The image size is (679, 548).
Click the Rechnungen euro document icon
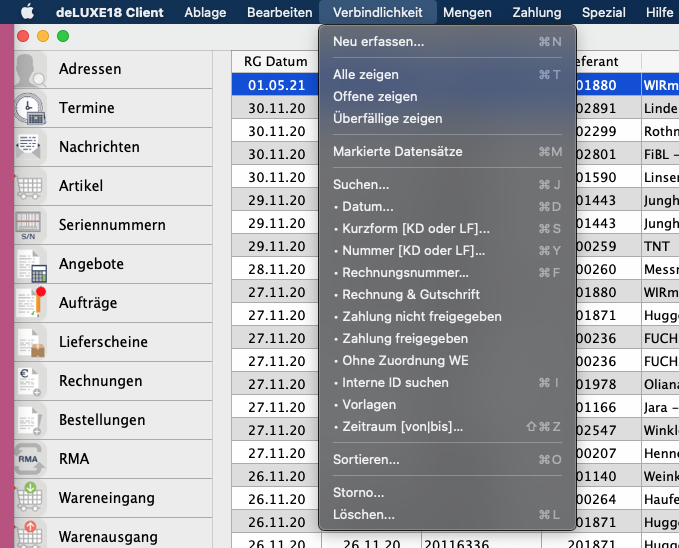(x=30, y=381)
